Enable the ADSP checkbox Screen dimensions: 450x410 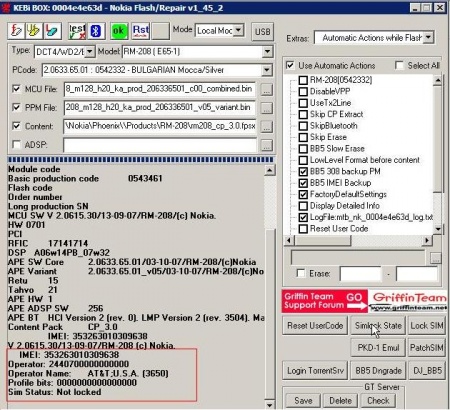[x=16, y=145]
